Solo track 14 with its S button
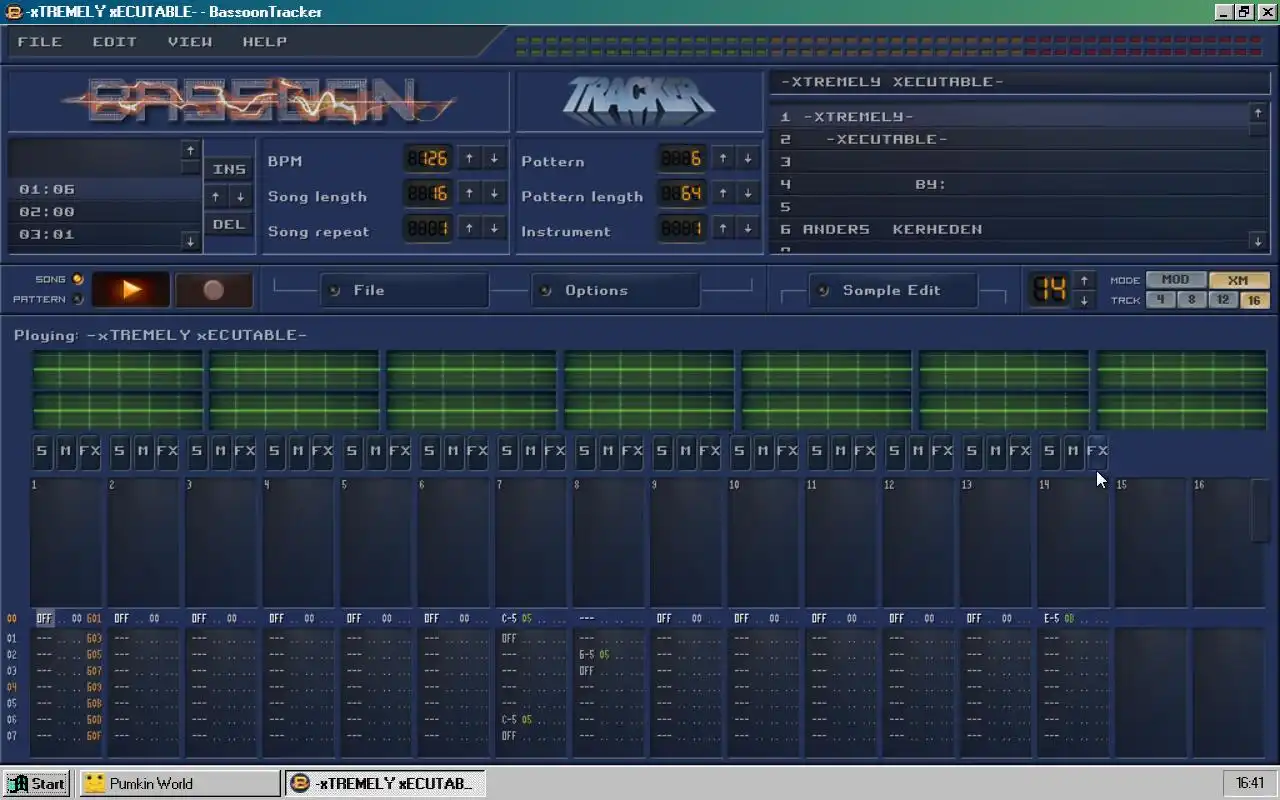Screen dimensions: 1280x800 (x=1049, y=451)
